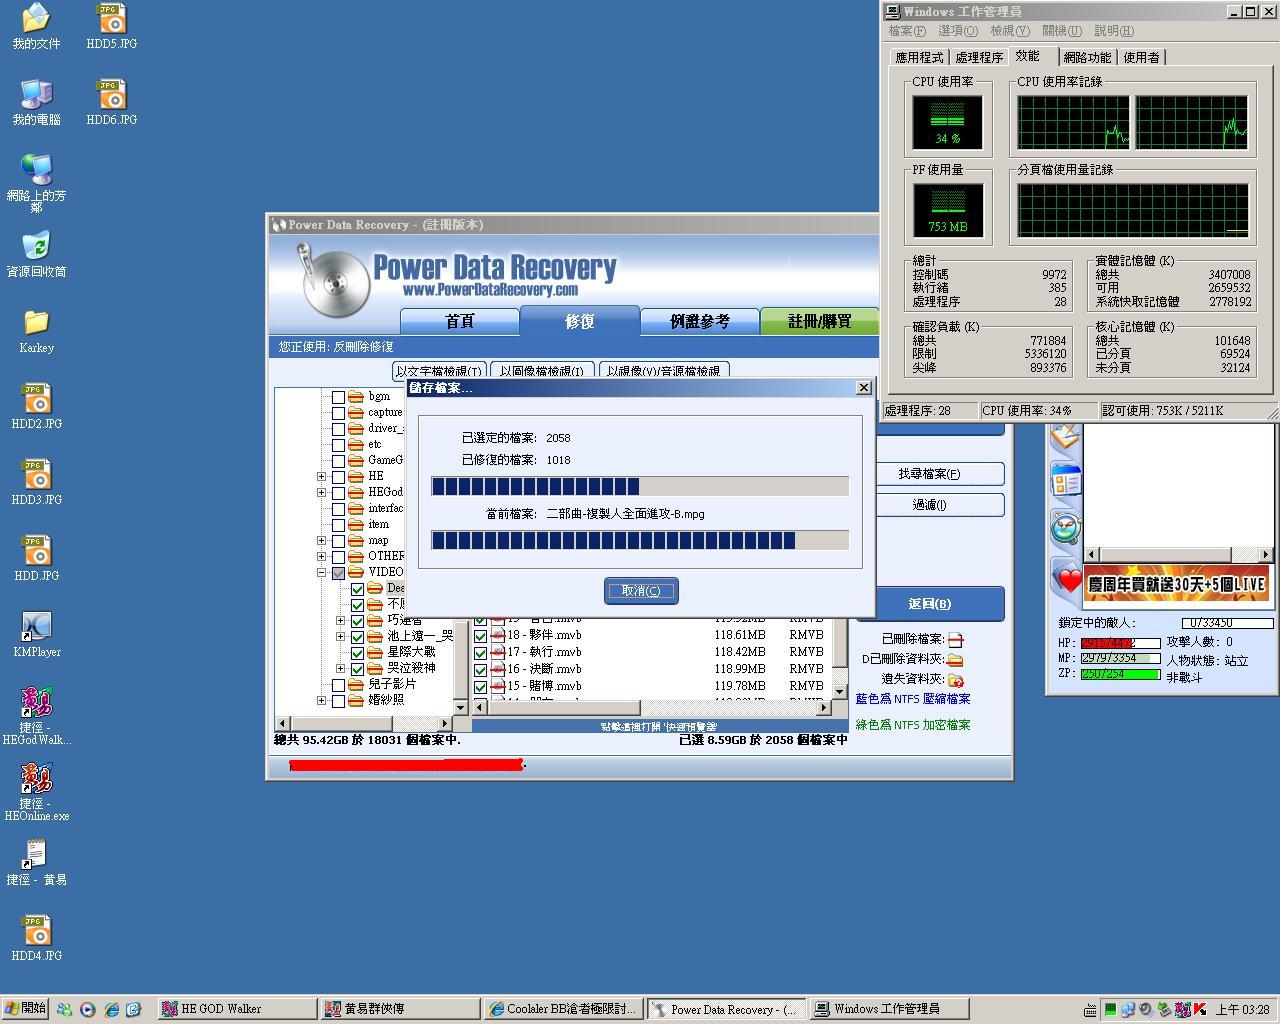Click the 過濾(I) filter button
The image size is (1280, 1024).
coord(929,505)
